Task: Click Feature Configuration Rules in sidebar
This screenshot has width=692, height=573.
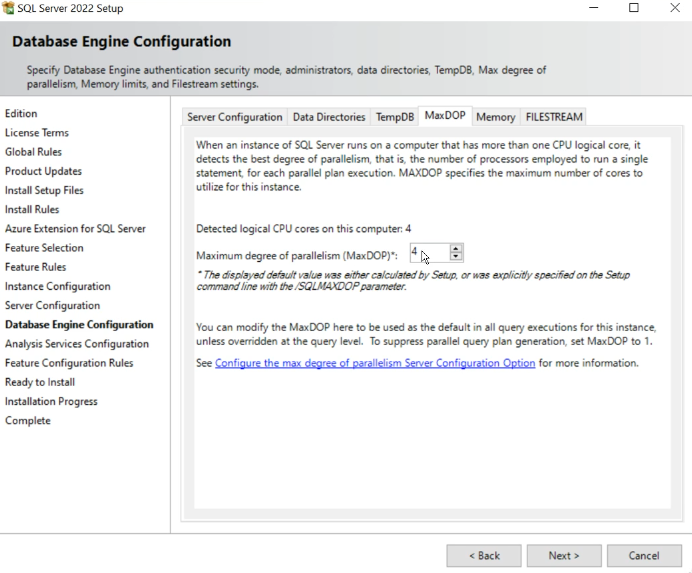Action: click(69, 363)
